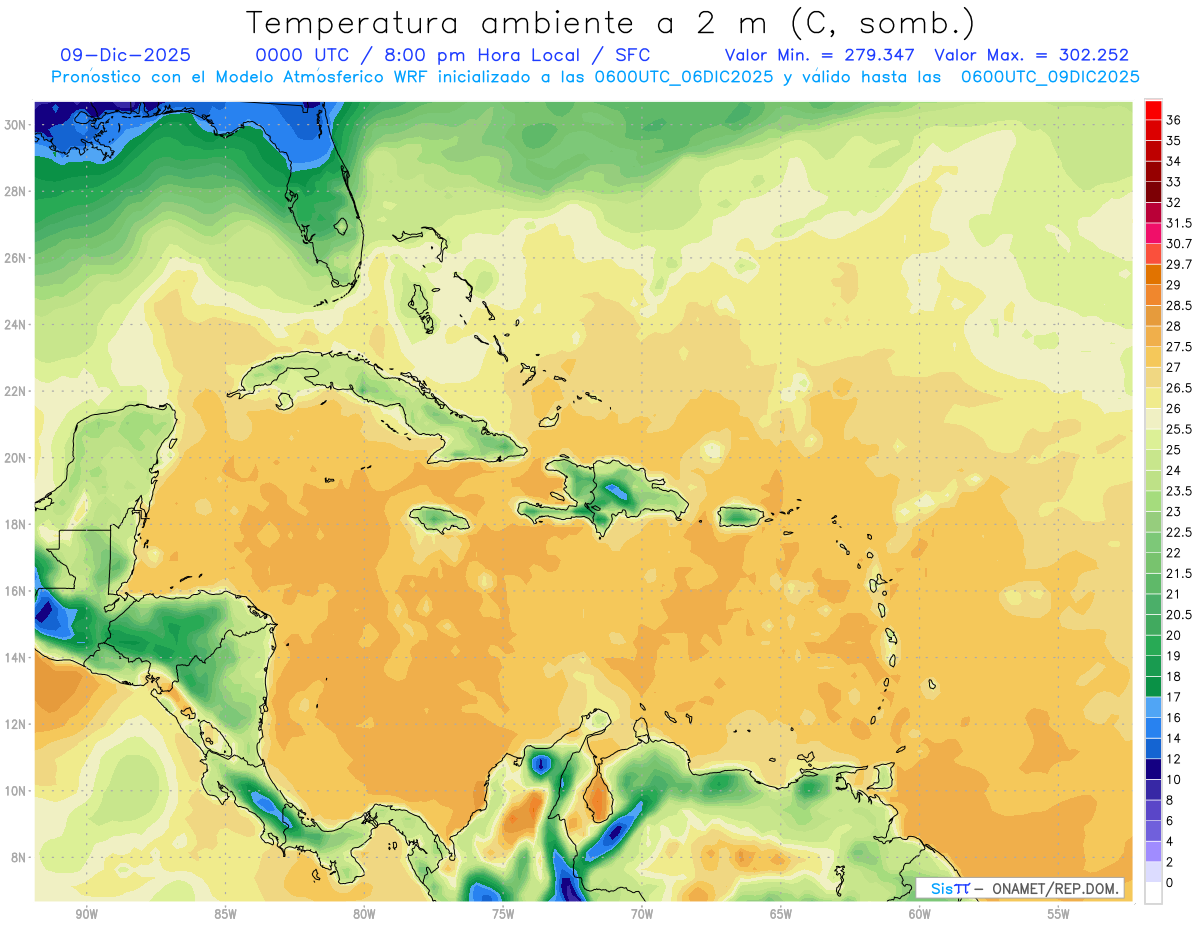Click legend value '19'

1173,656
